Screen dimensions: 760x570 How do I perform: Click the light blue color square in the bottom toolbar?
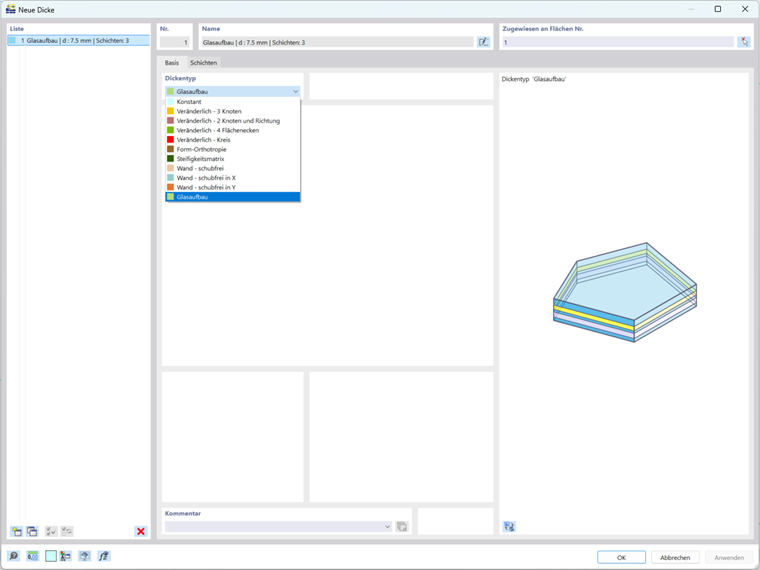coord(51,556)
